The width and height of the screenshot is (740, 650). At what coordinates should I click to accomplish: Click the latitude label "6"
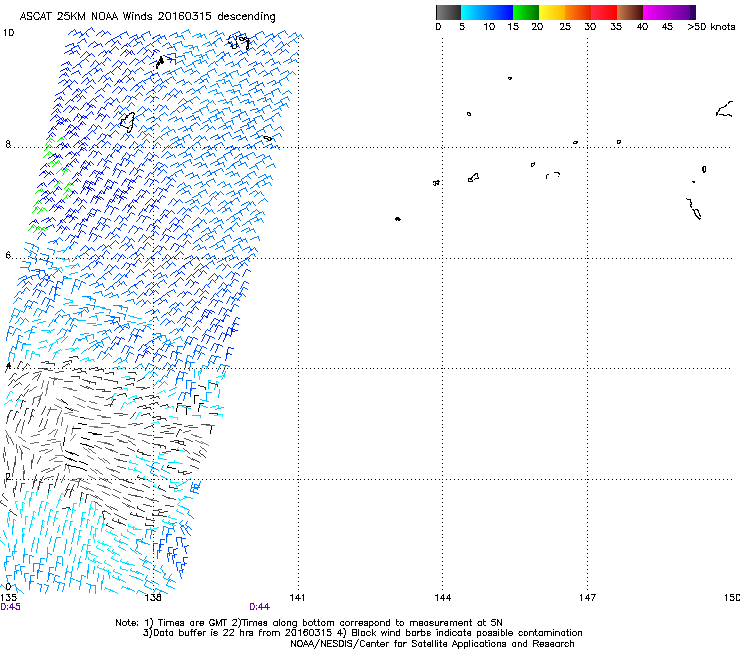[8, 255]
